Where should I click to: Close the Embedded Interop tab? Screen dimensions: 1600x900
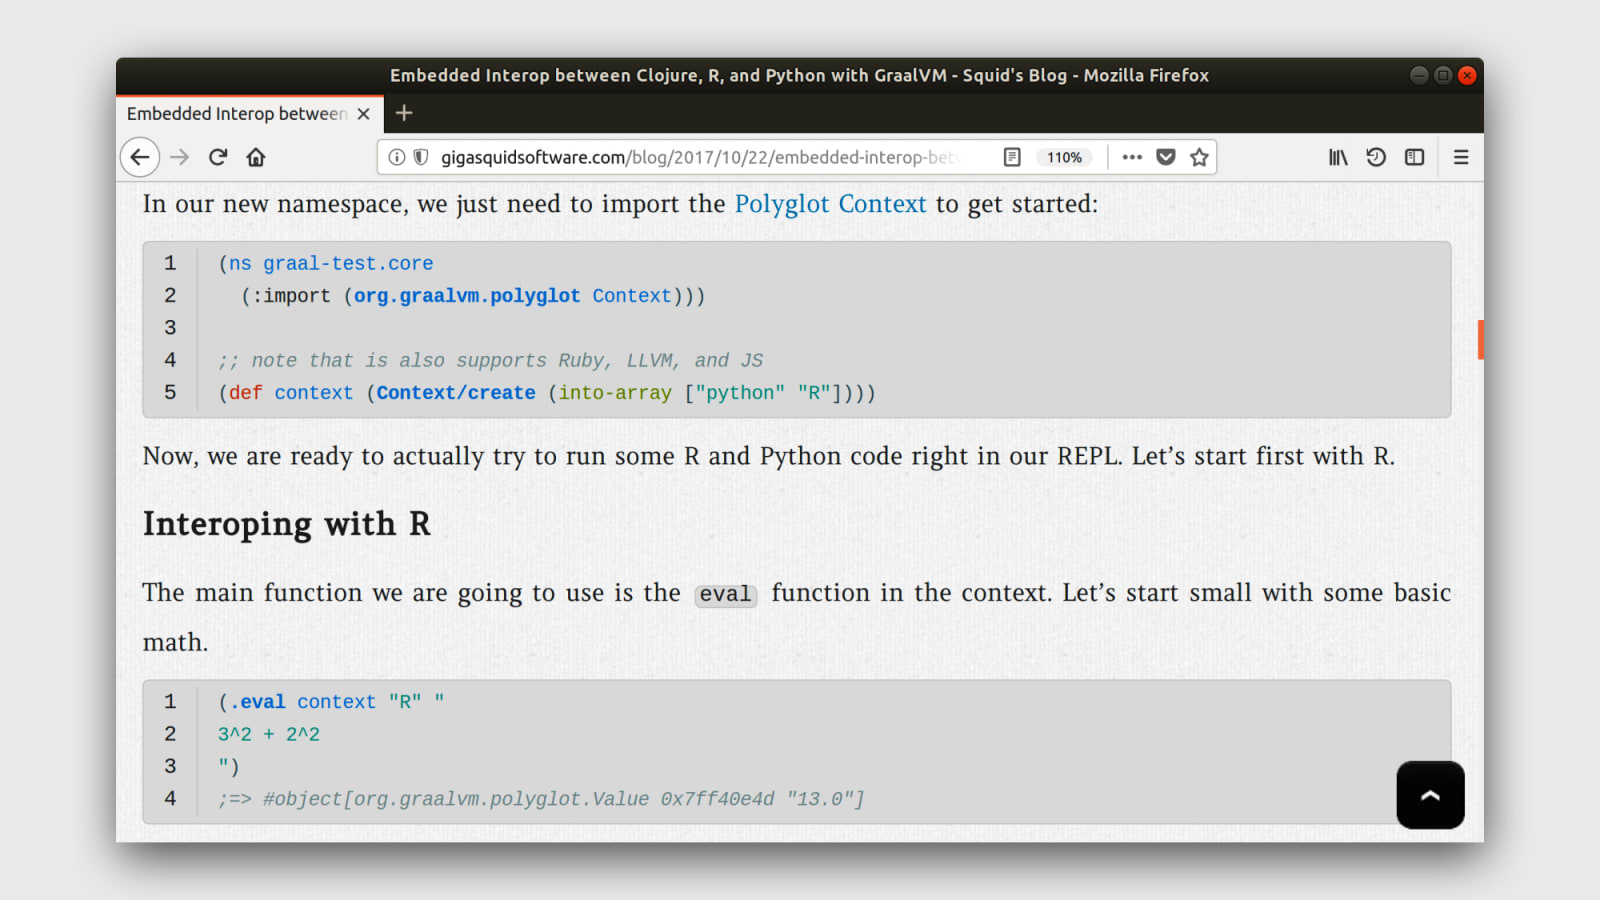tap(364, 114)
